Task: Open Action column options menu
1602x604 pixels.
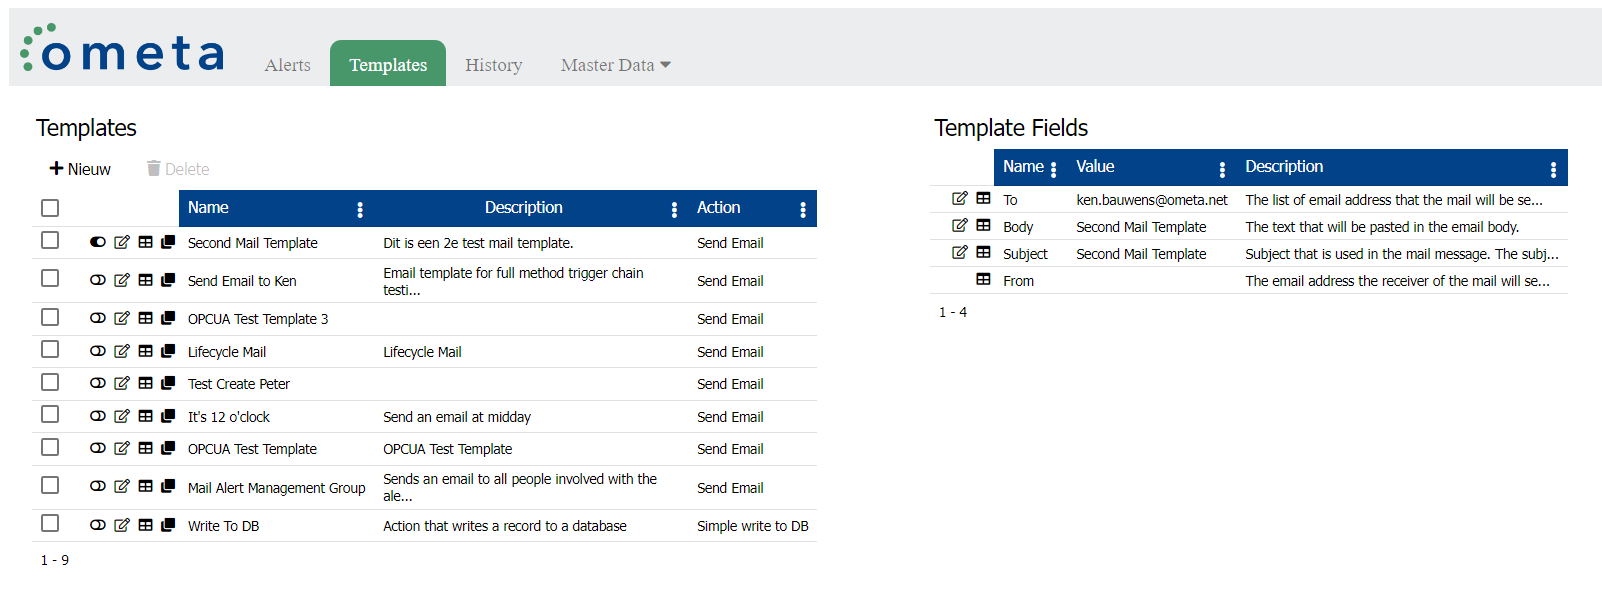Action: 803,209
